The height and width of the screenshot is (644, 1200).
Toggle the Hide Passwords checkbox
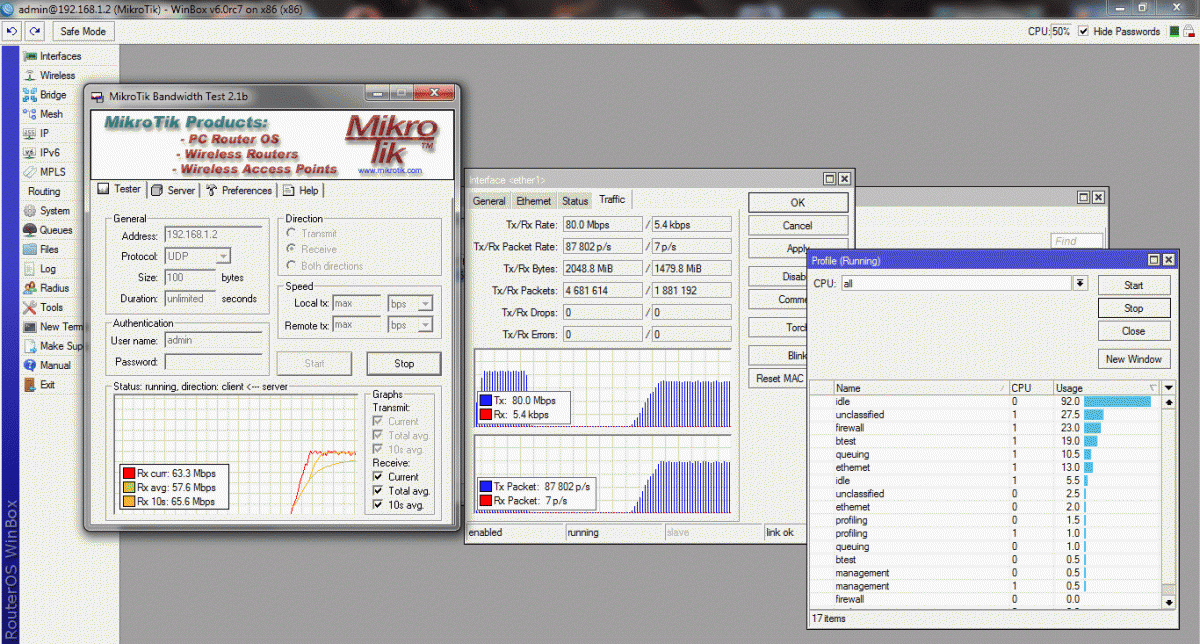1084,32
